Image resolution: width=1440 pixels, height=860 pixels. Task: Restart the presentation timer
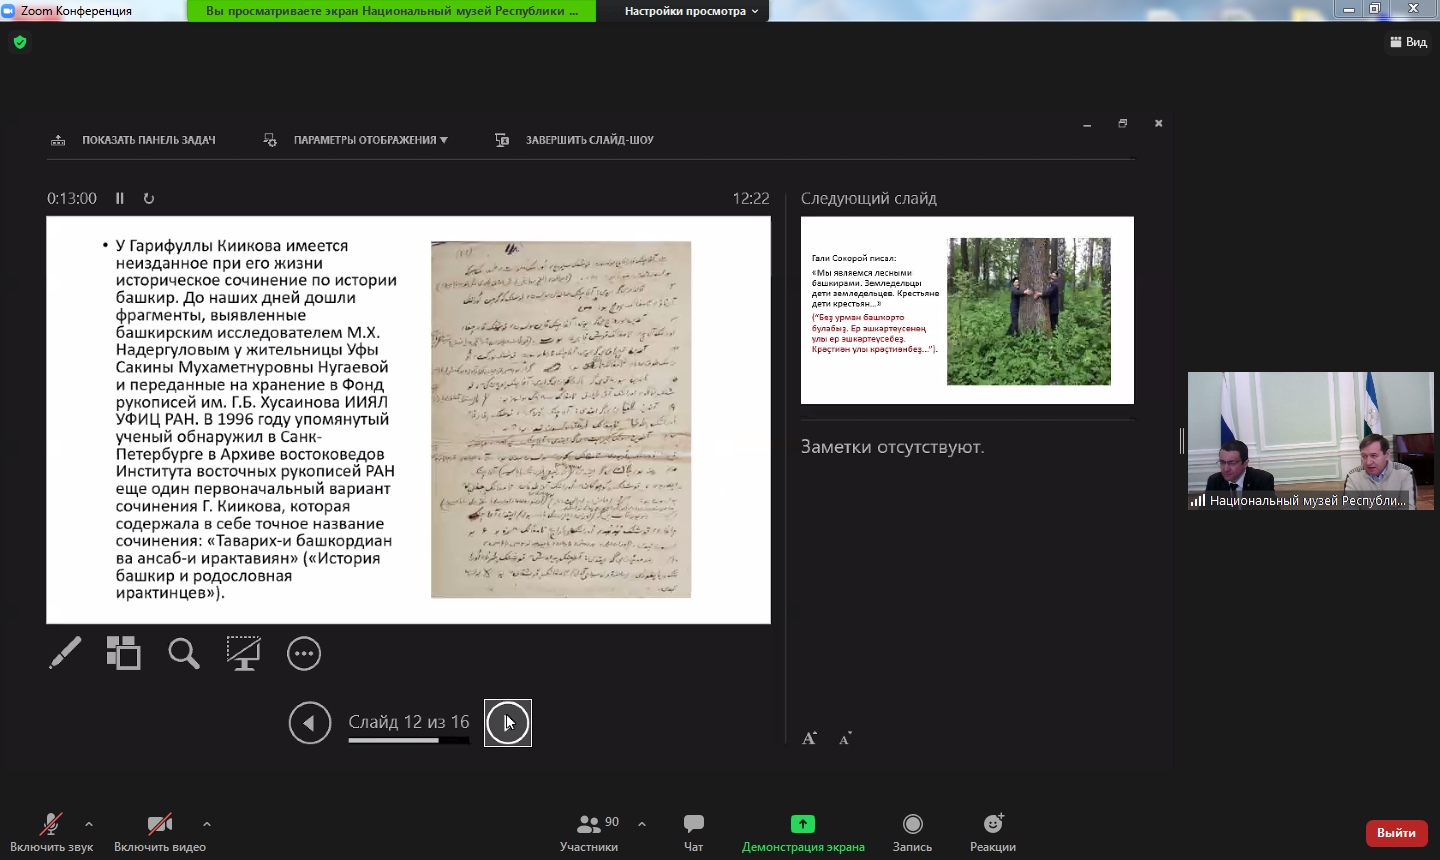tap(149, 199)
